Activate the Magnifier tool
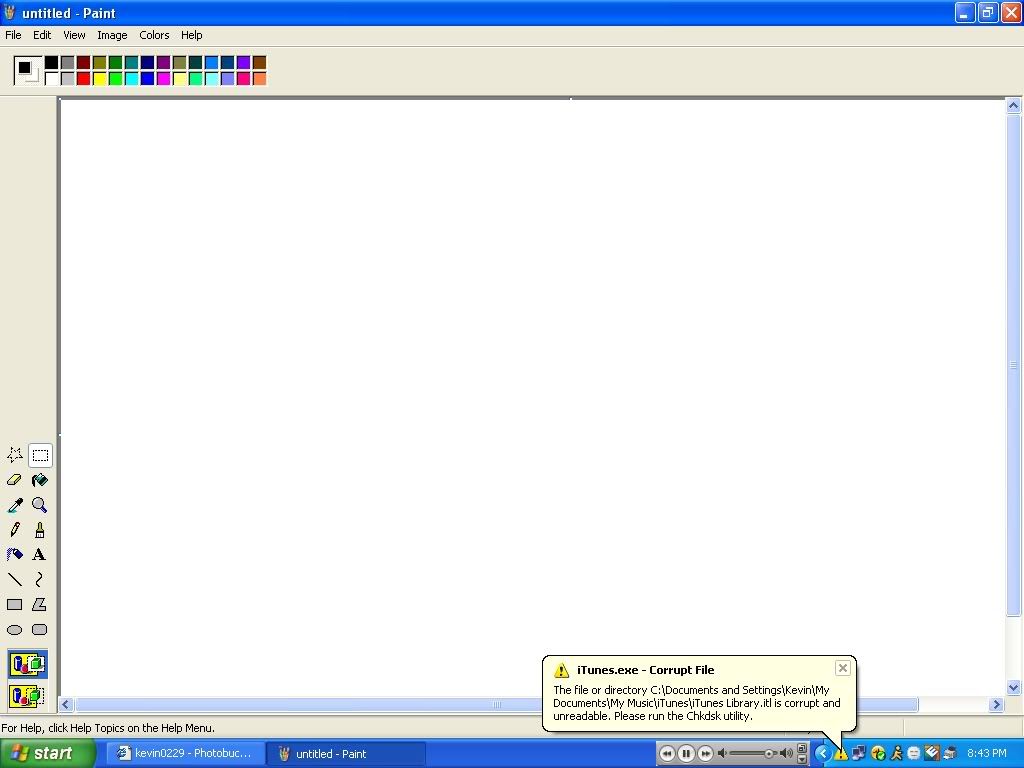The width and height of the screenshot is (1024, 768). tap(40, 505)
